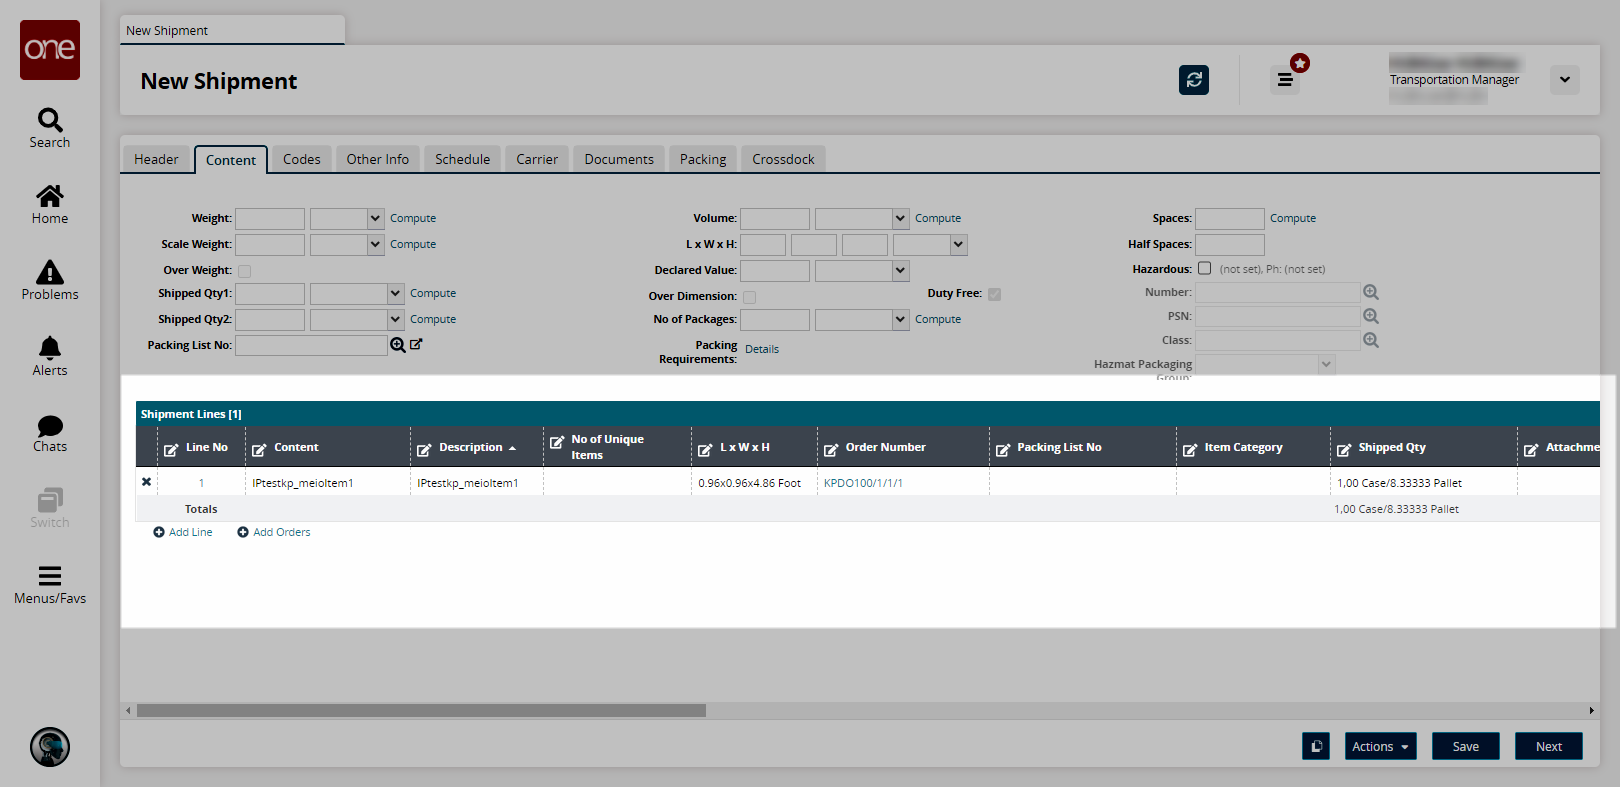Open Chats from the sidebar

coord(50,433)
